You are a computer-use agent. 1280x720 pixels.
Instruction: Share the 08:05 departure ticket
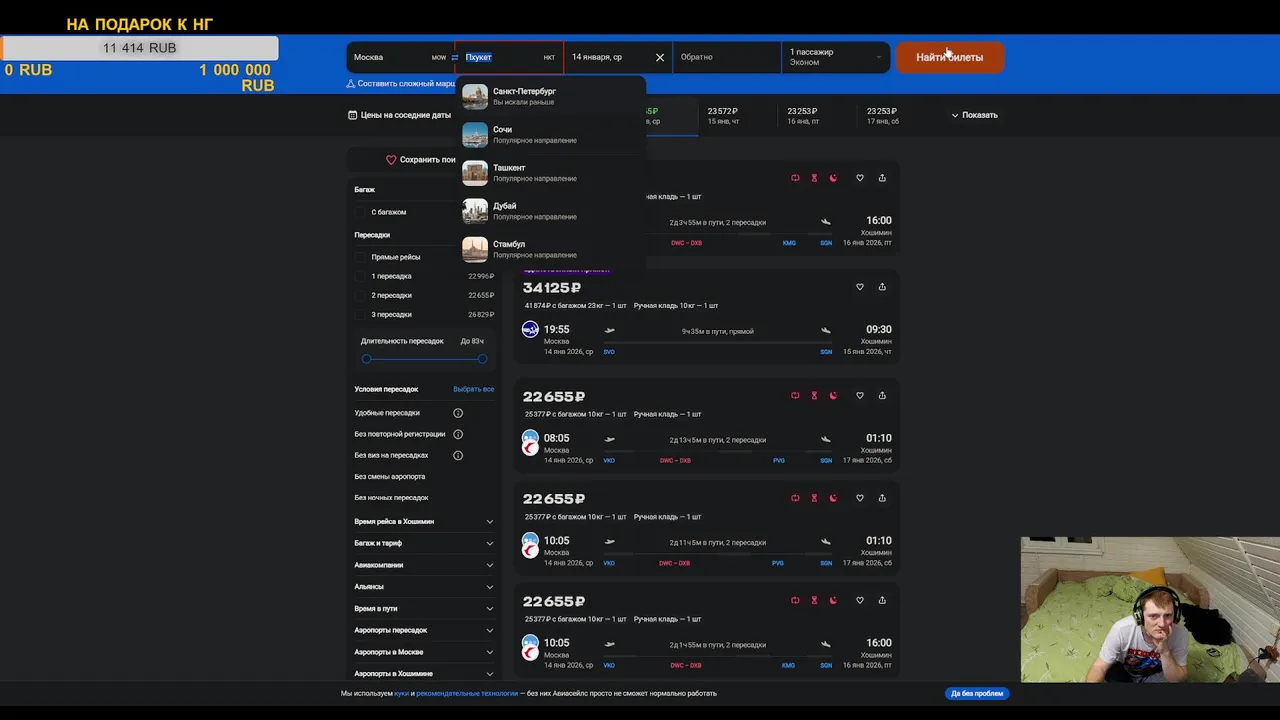(x=882, y=395)
